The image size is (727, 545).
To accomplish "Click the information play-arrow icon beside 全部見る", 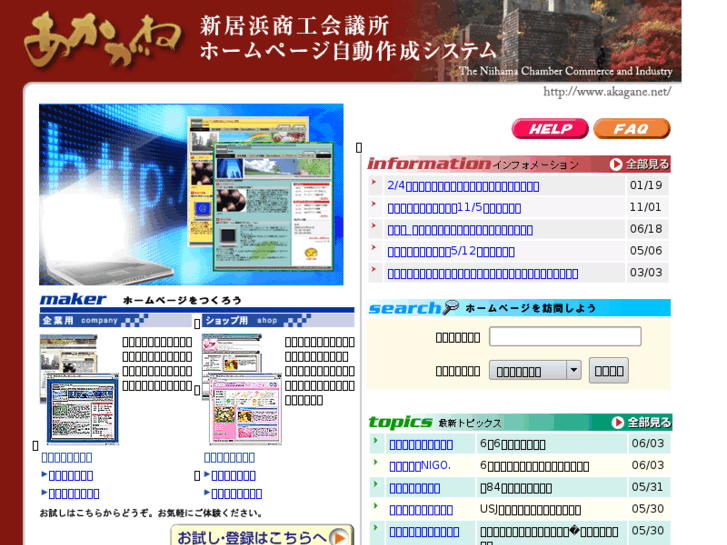I will pos(616,164).
